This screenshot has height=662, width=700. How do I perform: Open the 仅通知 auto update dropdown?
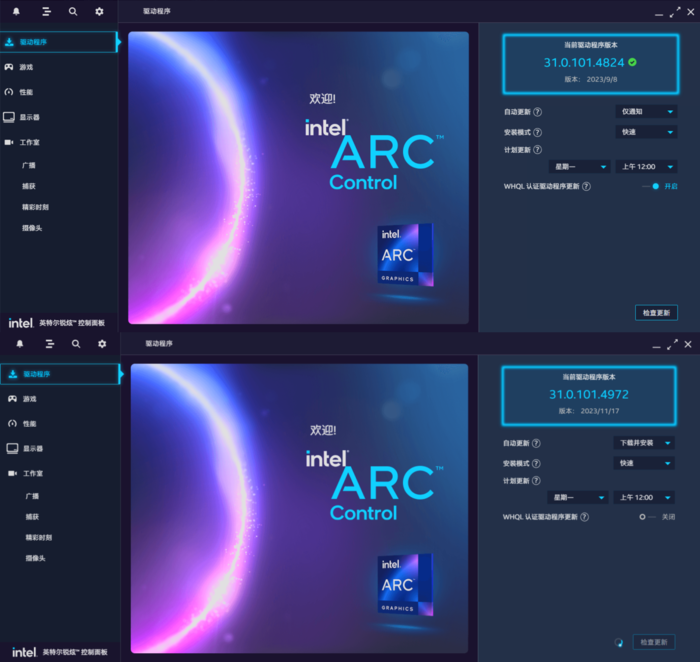point(646,112)
